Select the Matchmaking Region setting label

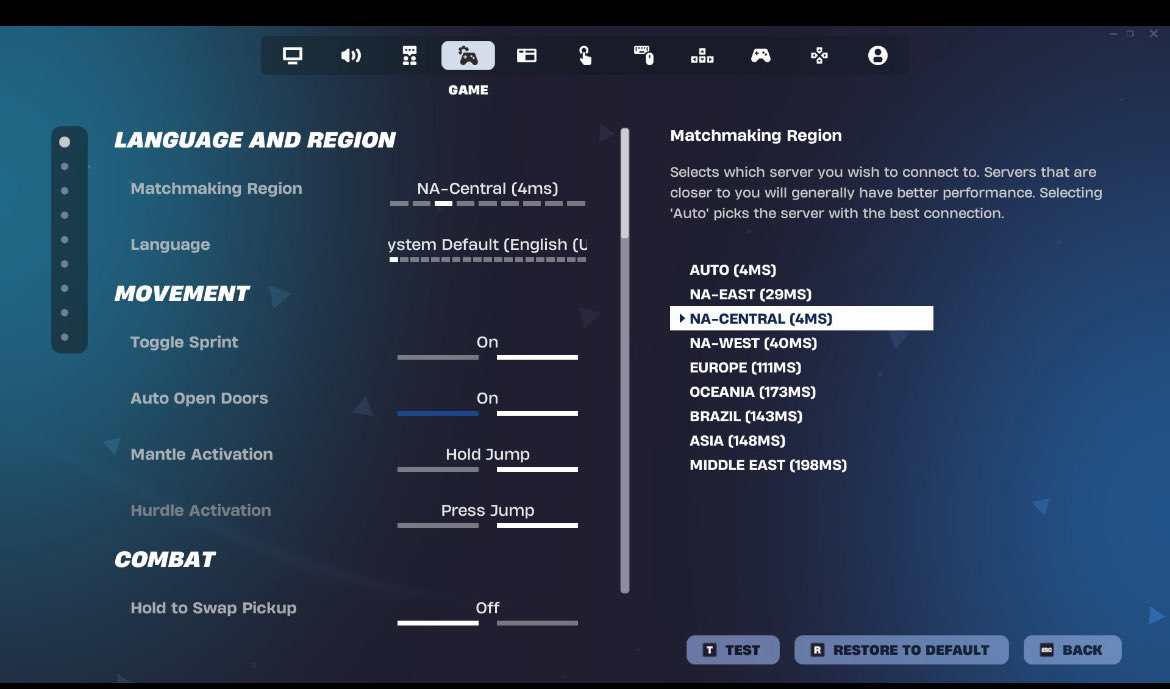tap(216, 188)
